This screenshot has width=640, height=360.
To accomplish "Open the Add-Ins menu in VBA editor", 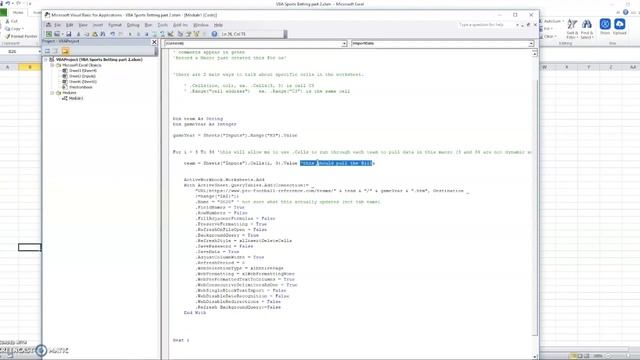I will (180, 25).
